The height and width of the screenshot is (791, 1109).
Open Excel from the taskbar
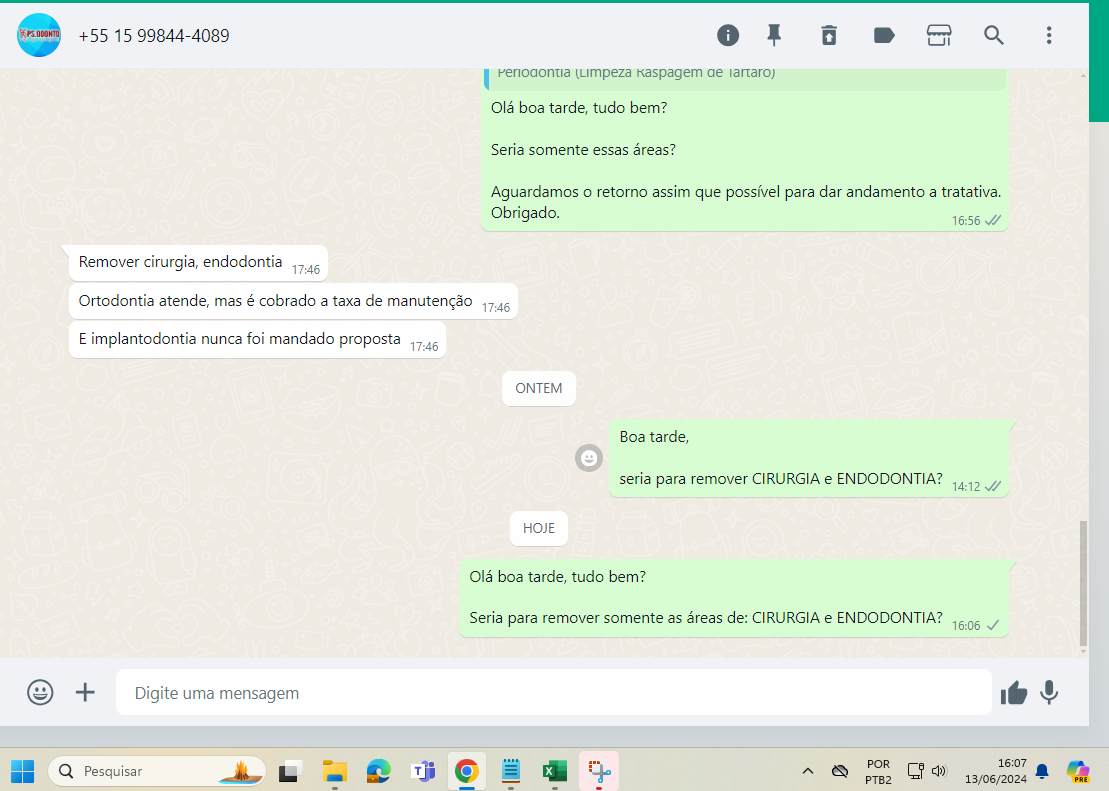(x=554, y=771)
